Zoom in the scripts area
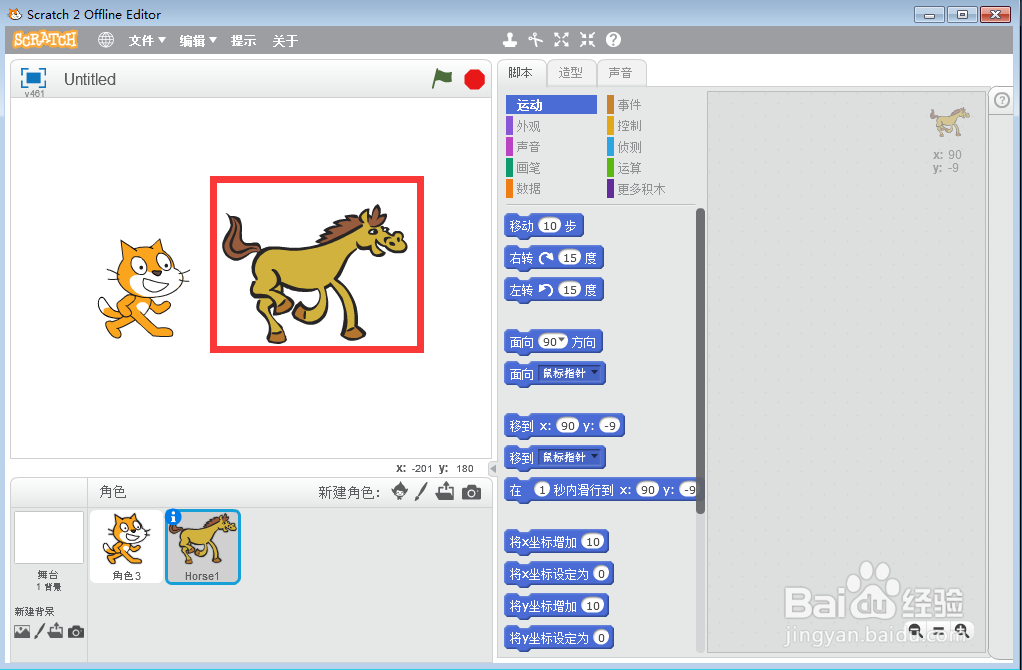The width and height of the screenshot is (1022, 670). click(961, 630)
